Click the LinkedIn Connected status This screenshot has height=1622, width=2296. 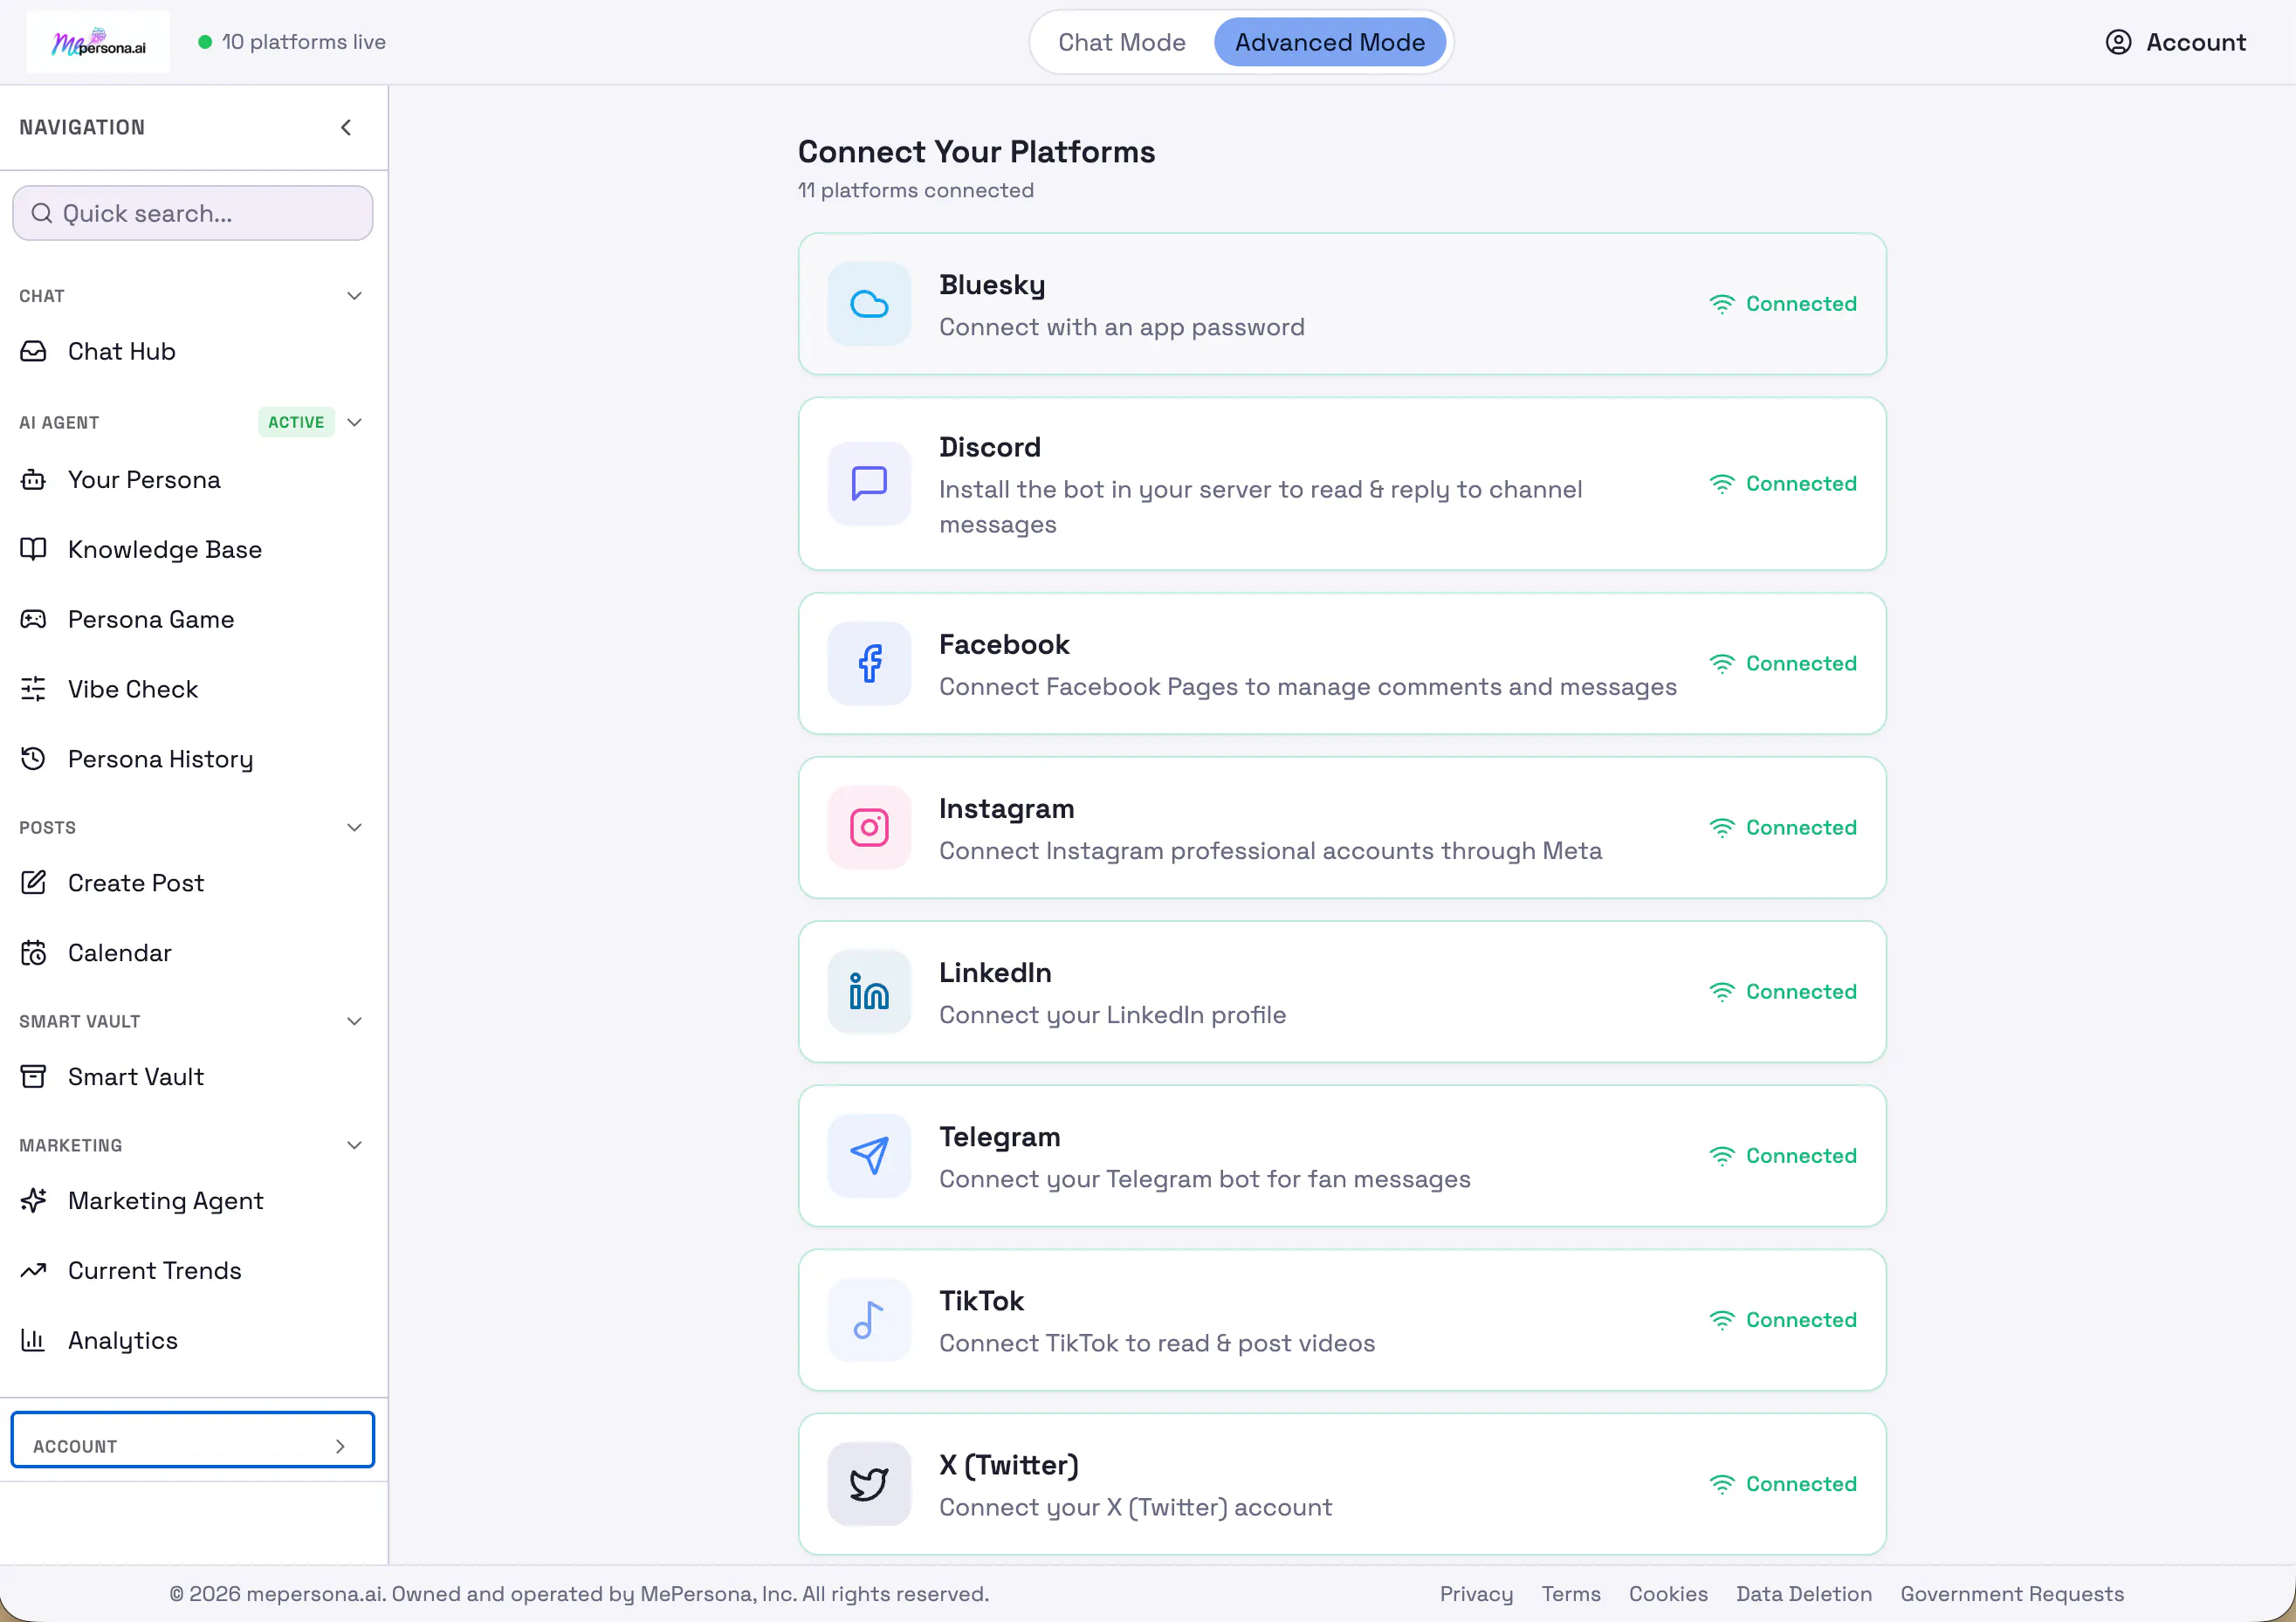point(1783,992)
